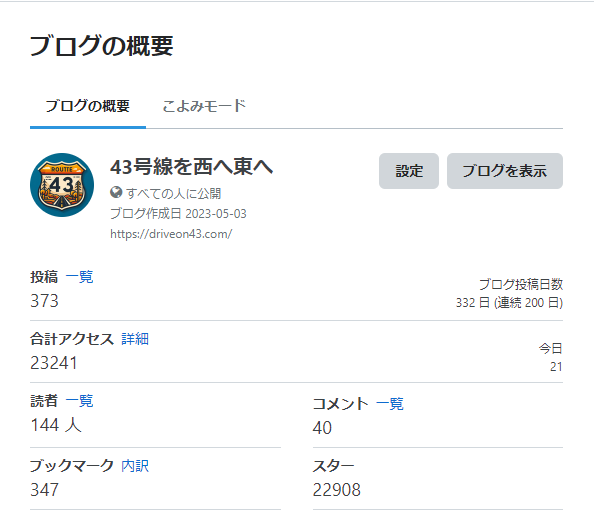Click the blog title 43号線を西へ東へ
594x522 pixels.
pos(192,166)
